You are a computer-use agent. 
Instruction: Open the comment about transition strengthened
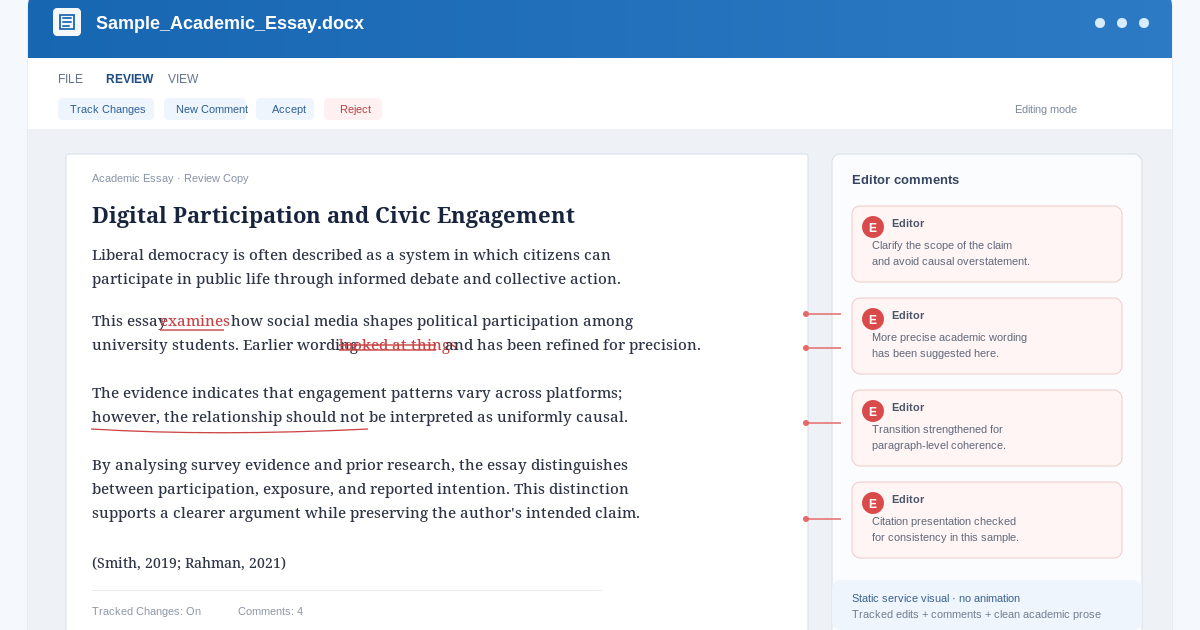coord(987,428)
